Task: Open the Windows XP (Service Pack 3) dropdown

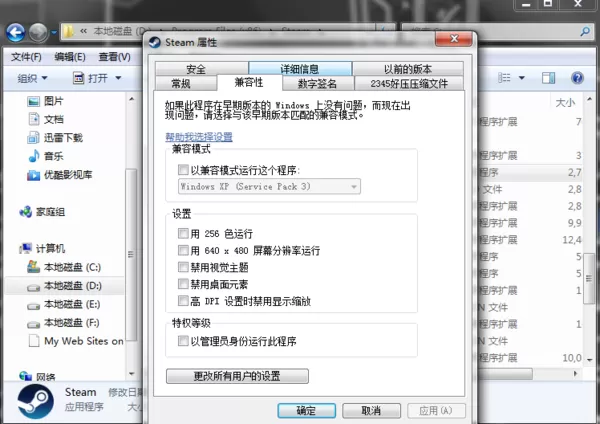Action: tap(269, 186)
